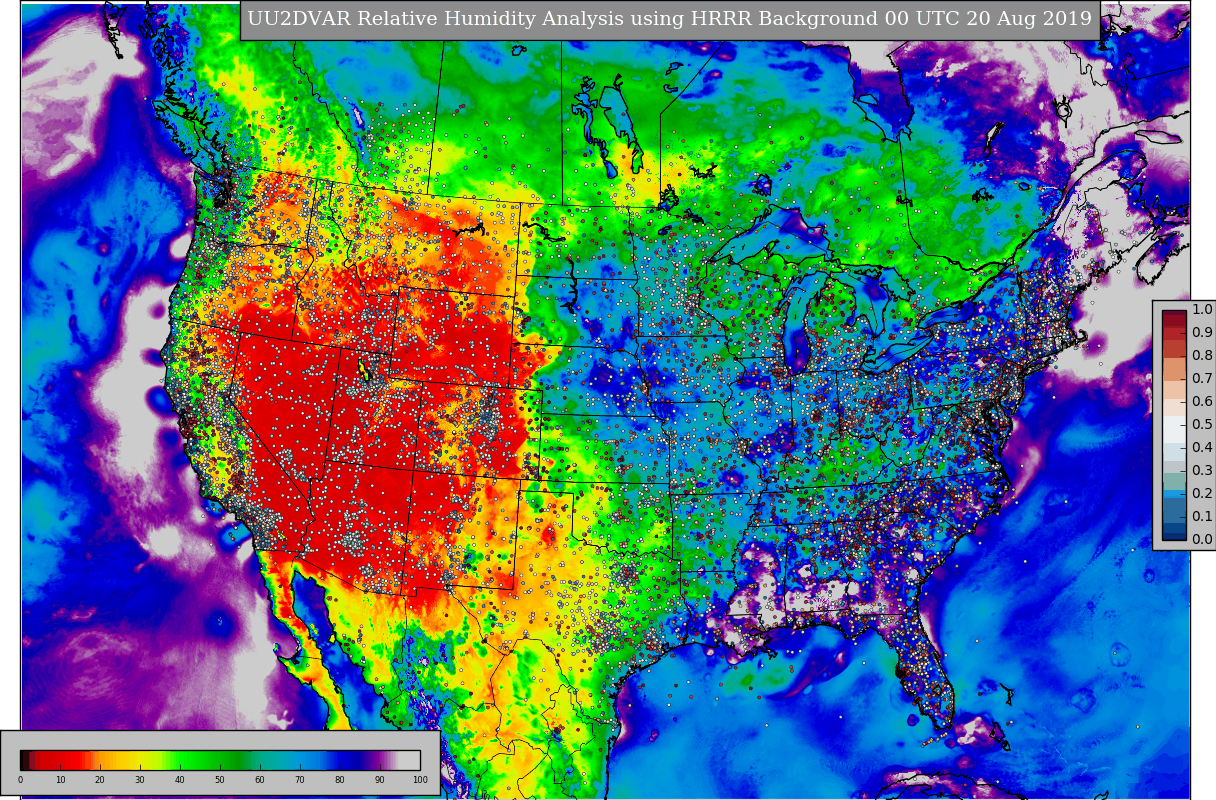
Task: Click the 60 tick label on humidity colorbar
Action: click(x=260, y=780)
